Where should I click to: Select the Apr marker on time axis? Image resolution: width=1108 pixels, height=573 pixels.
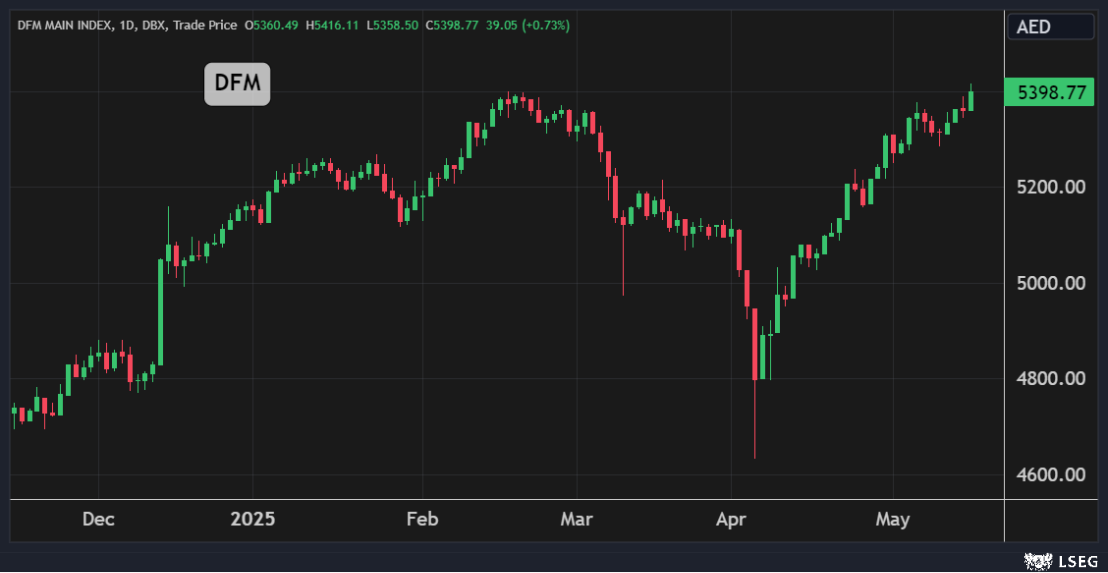click(x=731, y=520)
